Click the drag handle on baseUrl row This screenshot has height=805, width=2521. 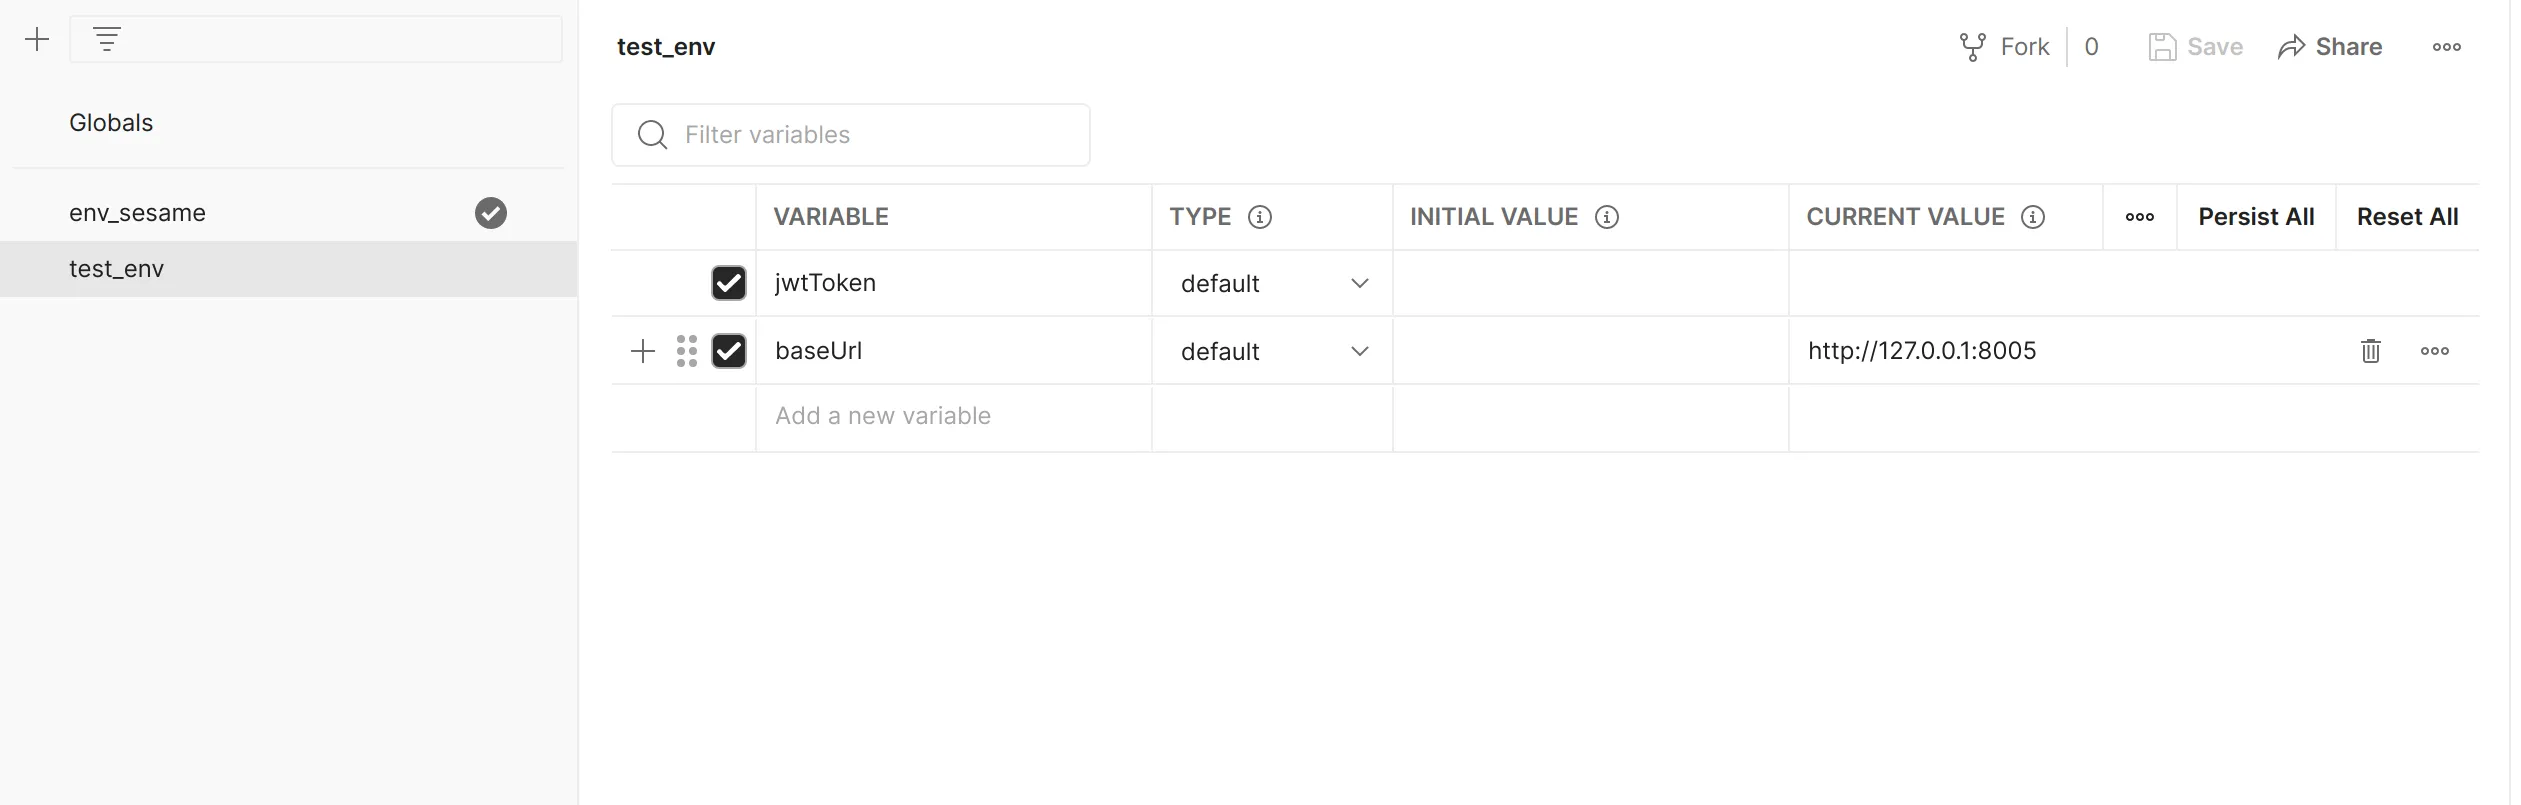(687, 351)
